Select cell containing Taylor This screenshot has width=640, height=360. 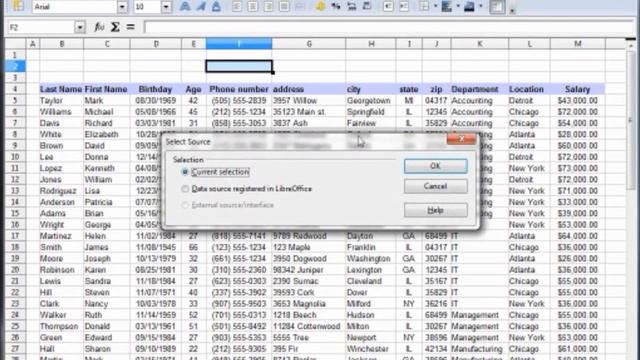tap(61, 100)
